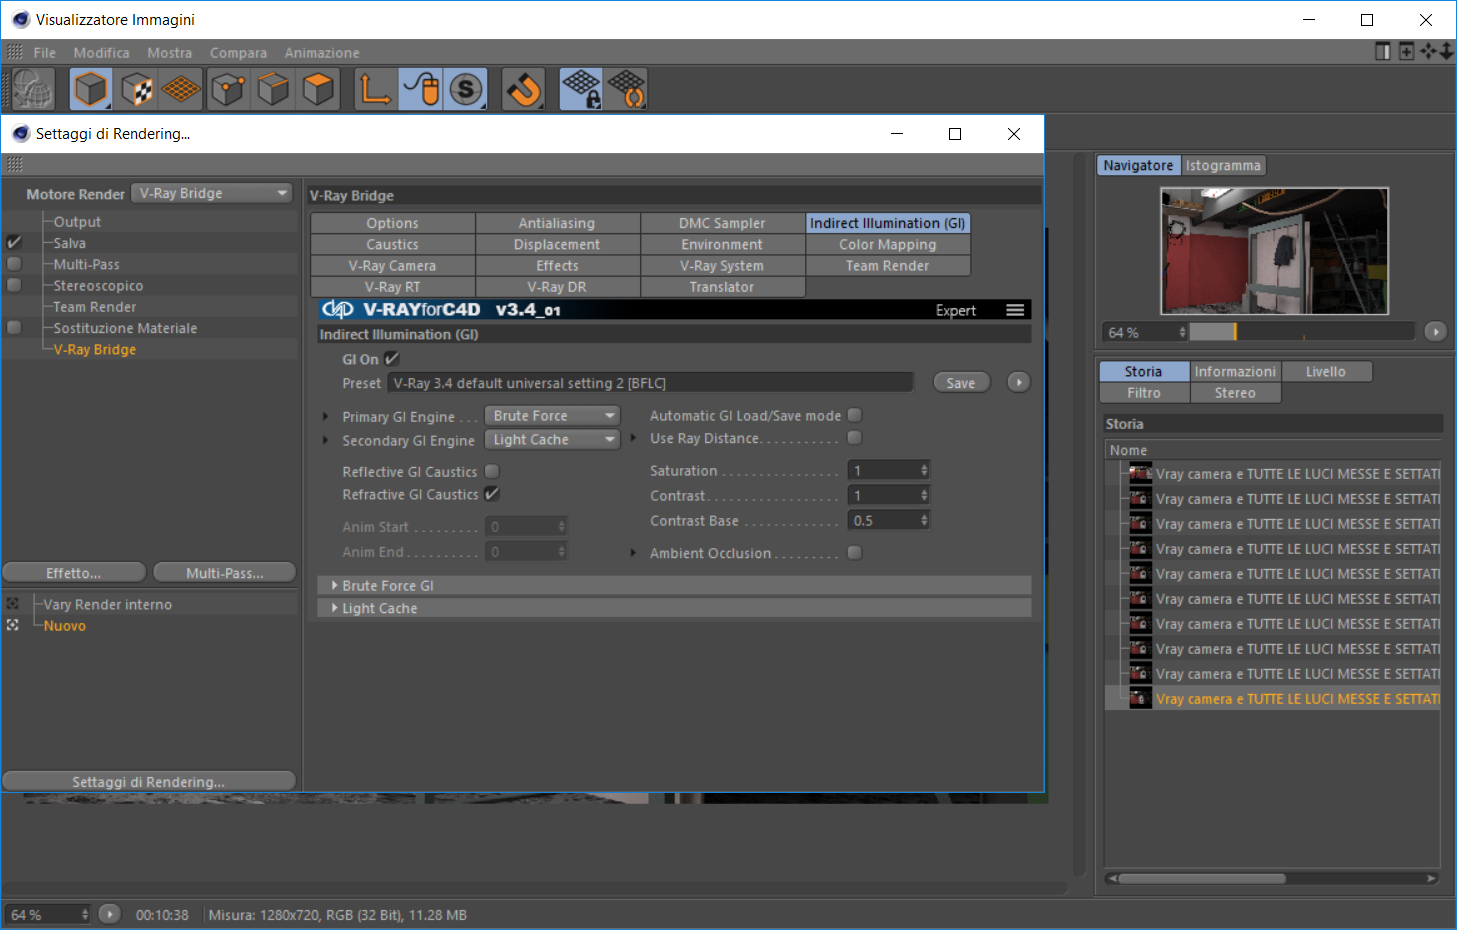Click the Effetto... button
Viewport: 1457px width, 930px height.
click(74, 572)
